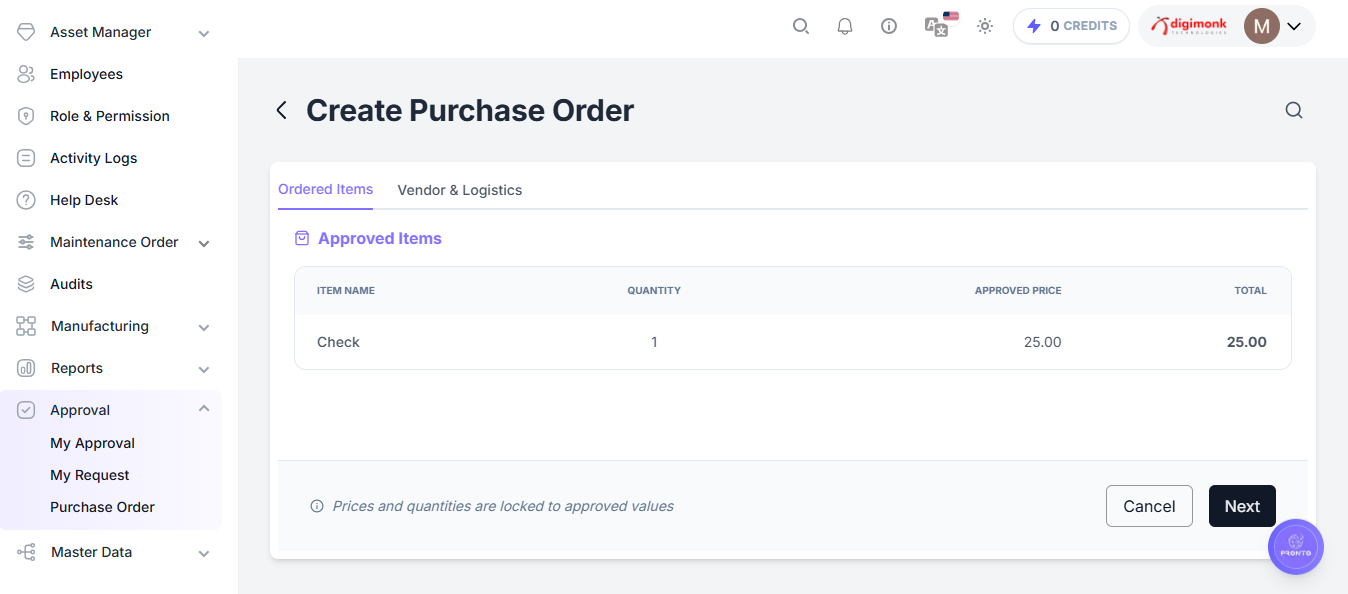Click the Approved Items bag icon
Viewport: 1348px width, 594px height.
(302, 238)
